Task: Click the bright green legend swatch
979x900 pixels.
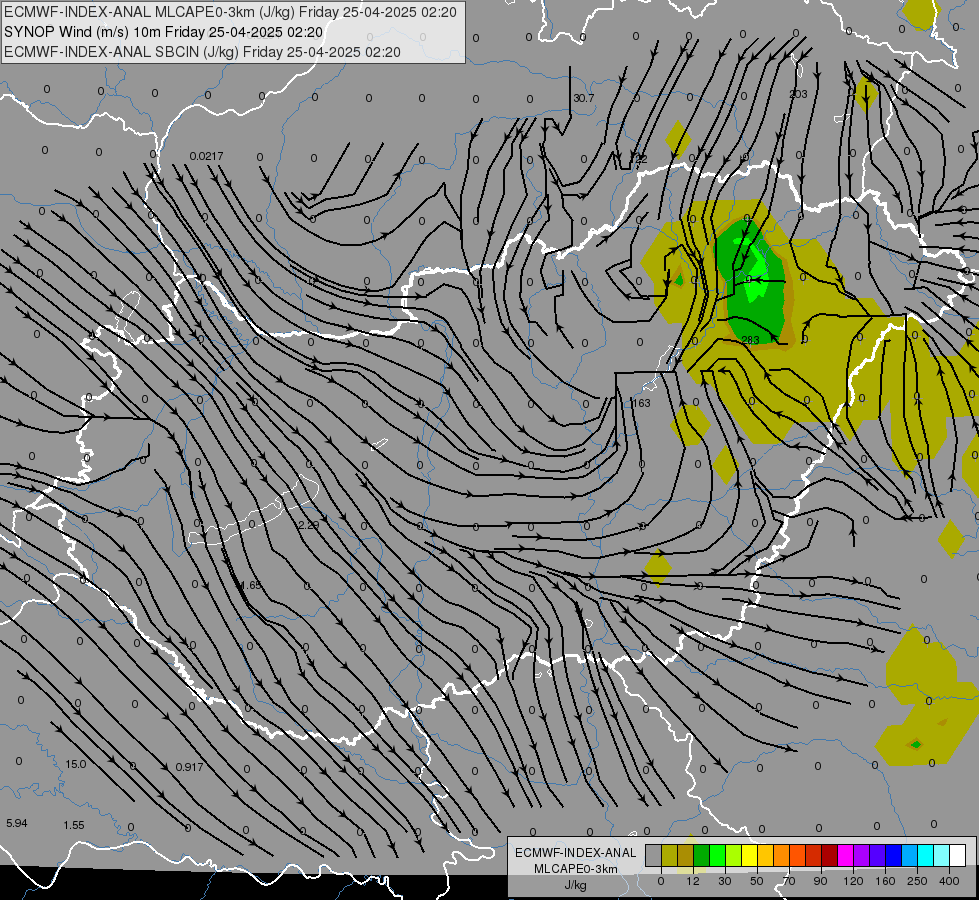Action: click(x=717, y=855)
